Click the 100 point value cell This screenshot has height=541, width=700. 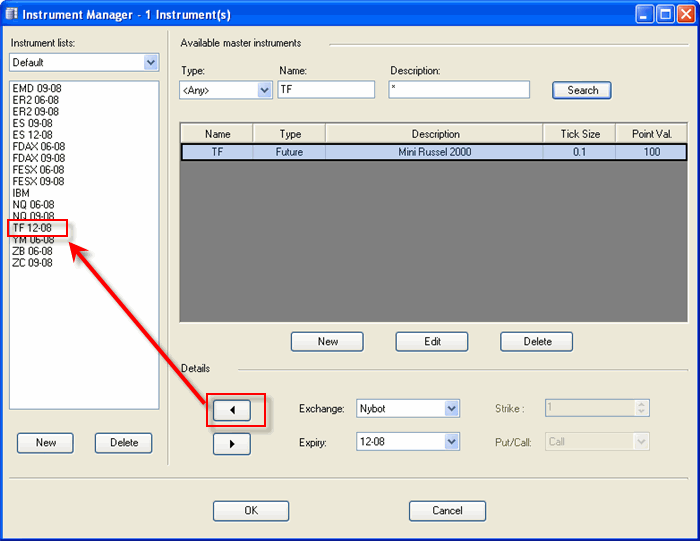point(651,152)
